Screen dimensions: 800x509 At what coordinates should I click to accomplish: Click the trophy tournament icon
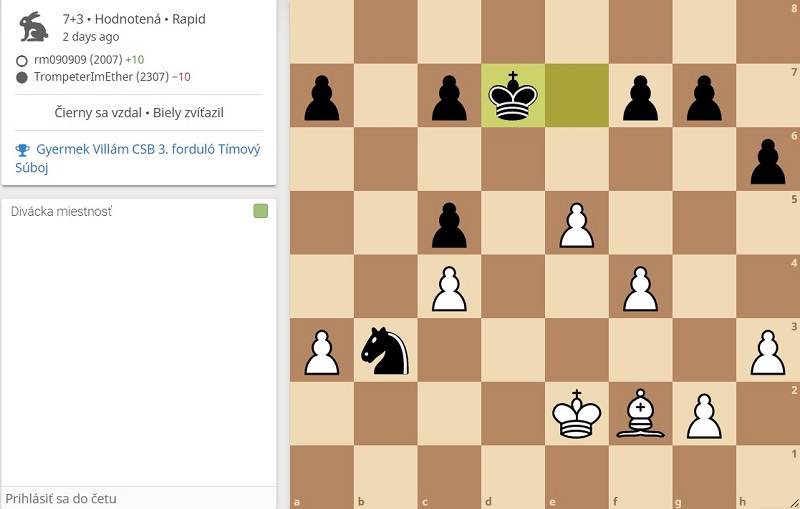[22, 150]
